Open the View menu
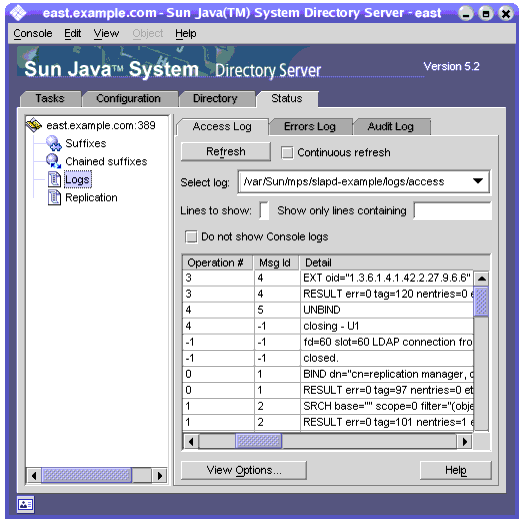Screen dimensions: 520x521 [106, 34]
